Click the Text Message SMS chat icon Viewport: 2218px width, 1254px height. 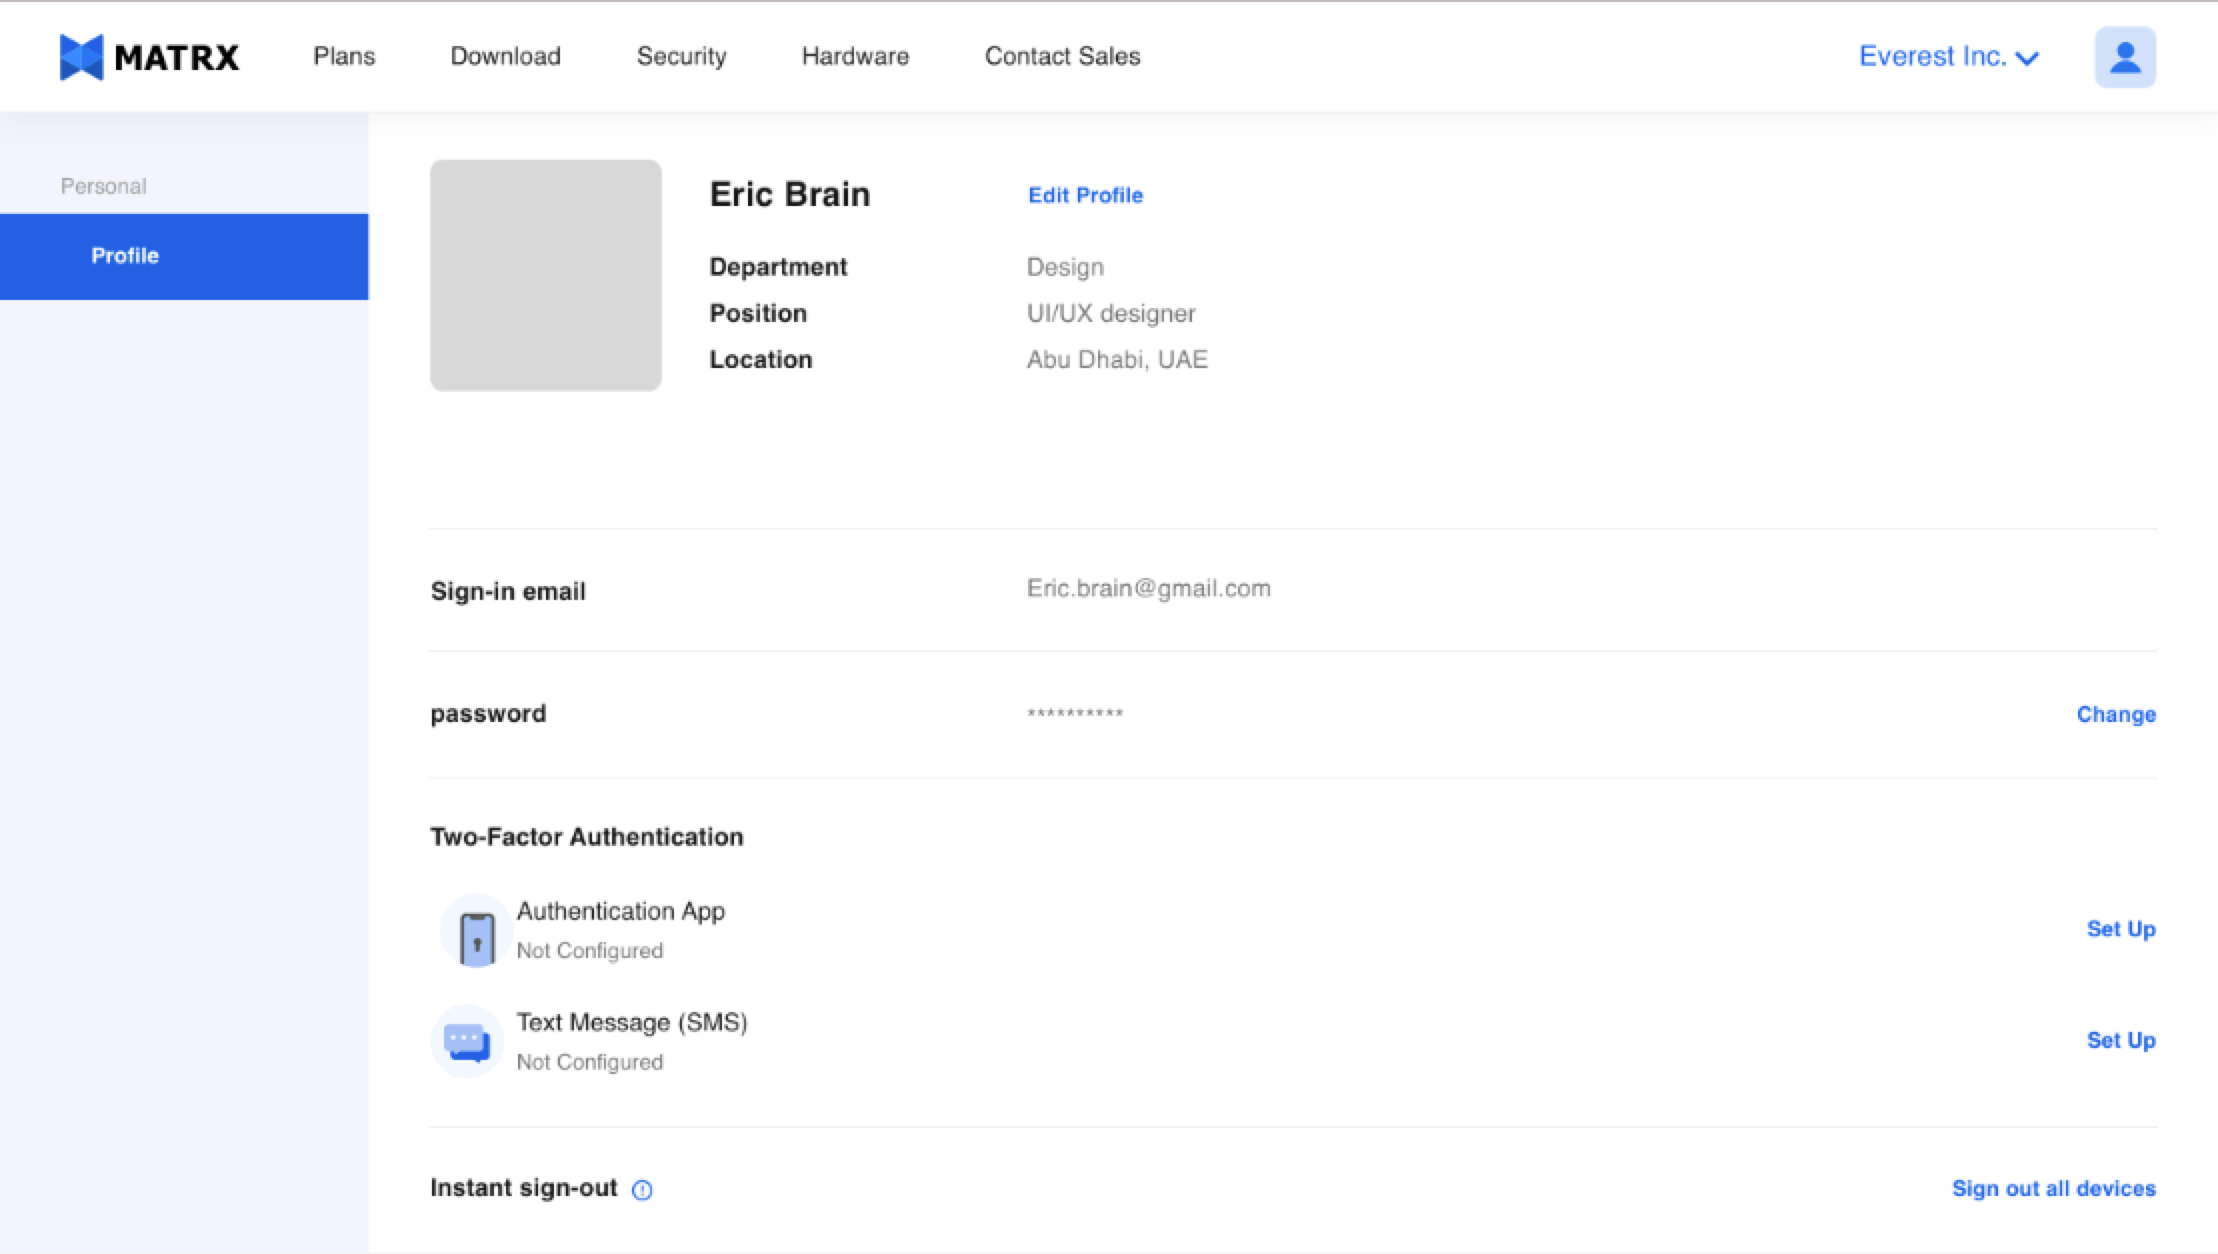click(x=466, y=1042)
